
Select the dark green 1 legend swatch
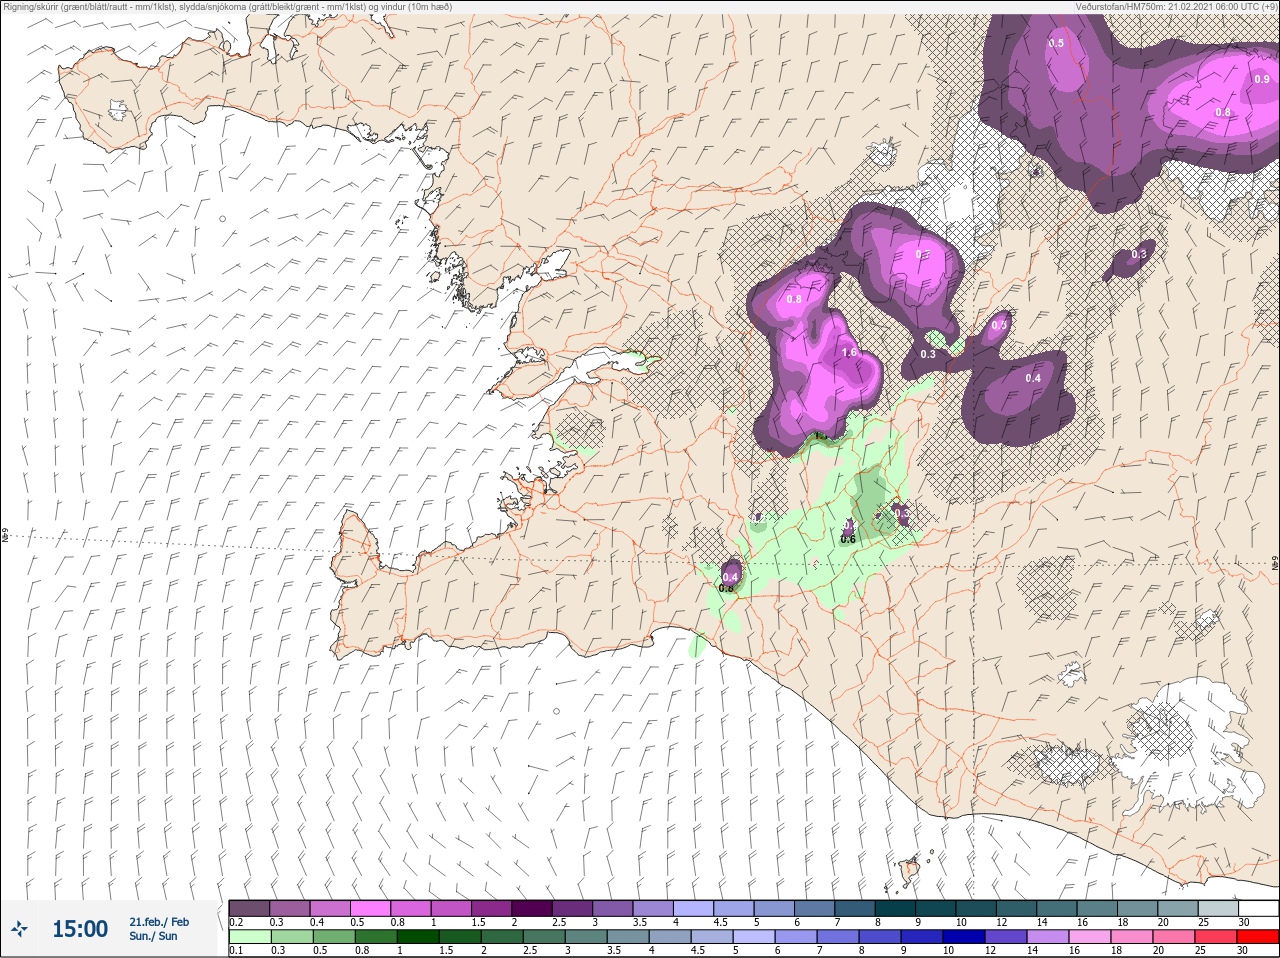pyautogui.click(x=416, y=937)
